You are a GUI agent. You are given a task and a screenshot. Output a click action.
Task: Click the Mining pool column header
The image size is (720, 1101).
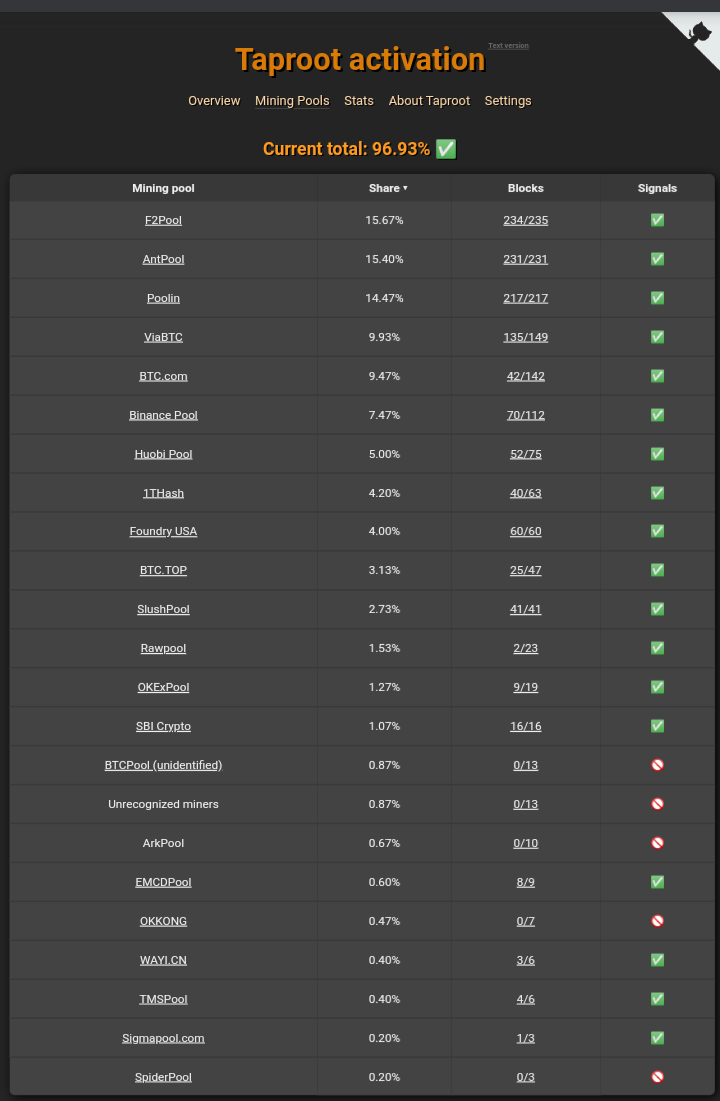click(x=164, y=188)
